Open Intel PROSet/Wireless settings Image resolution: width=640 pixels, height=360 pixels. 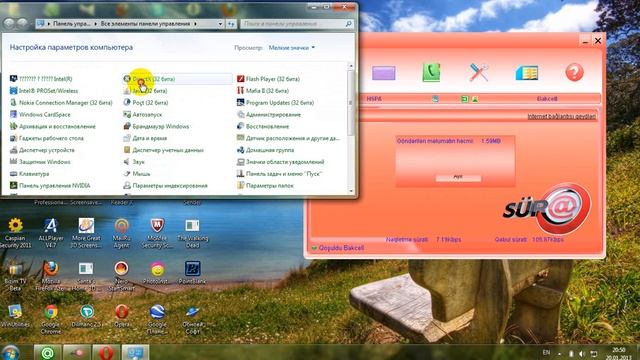44,91
